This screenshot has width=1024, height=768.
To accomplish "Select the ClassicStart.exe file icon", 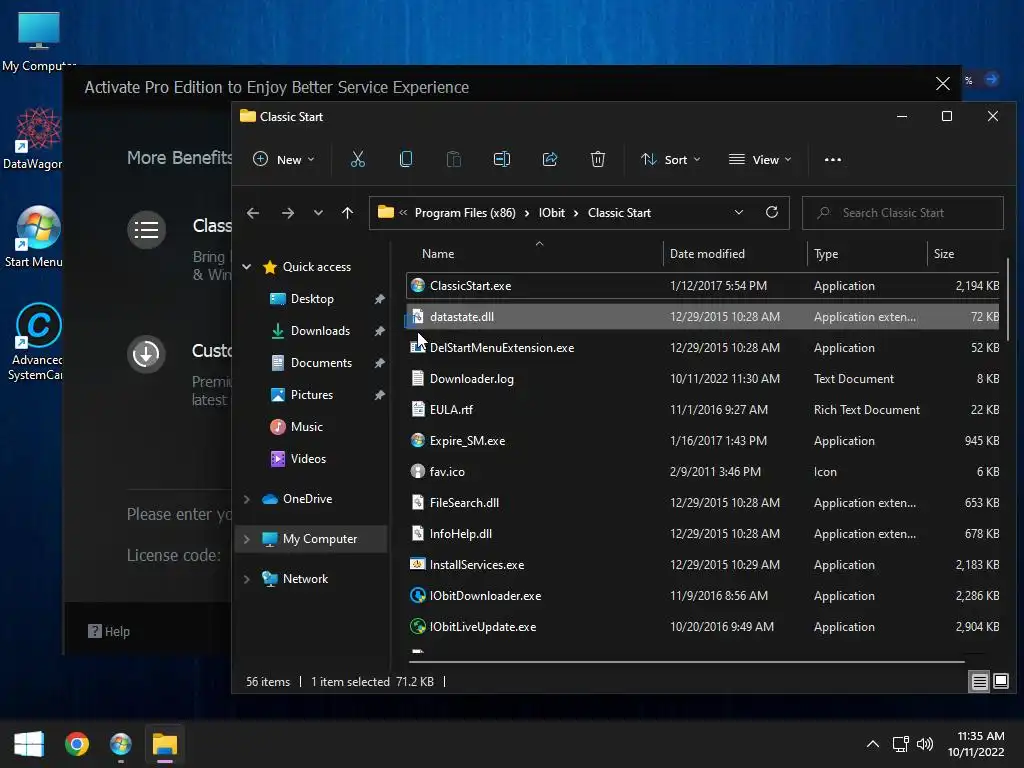I will coord(417,285).
